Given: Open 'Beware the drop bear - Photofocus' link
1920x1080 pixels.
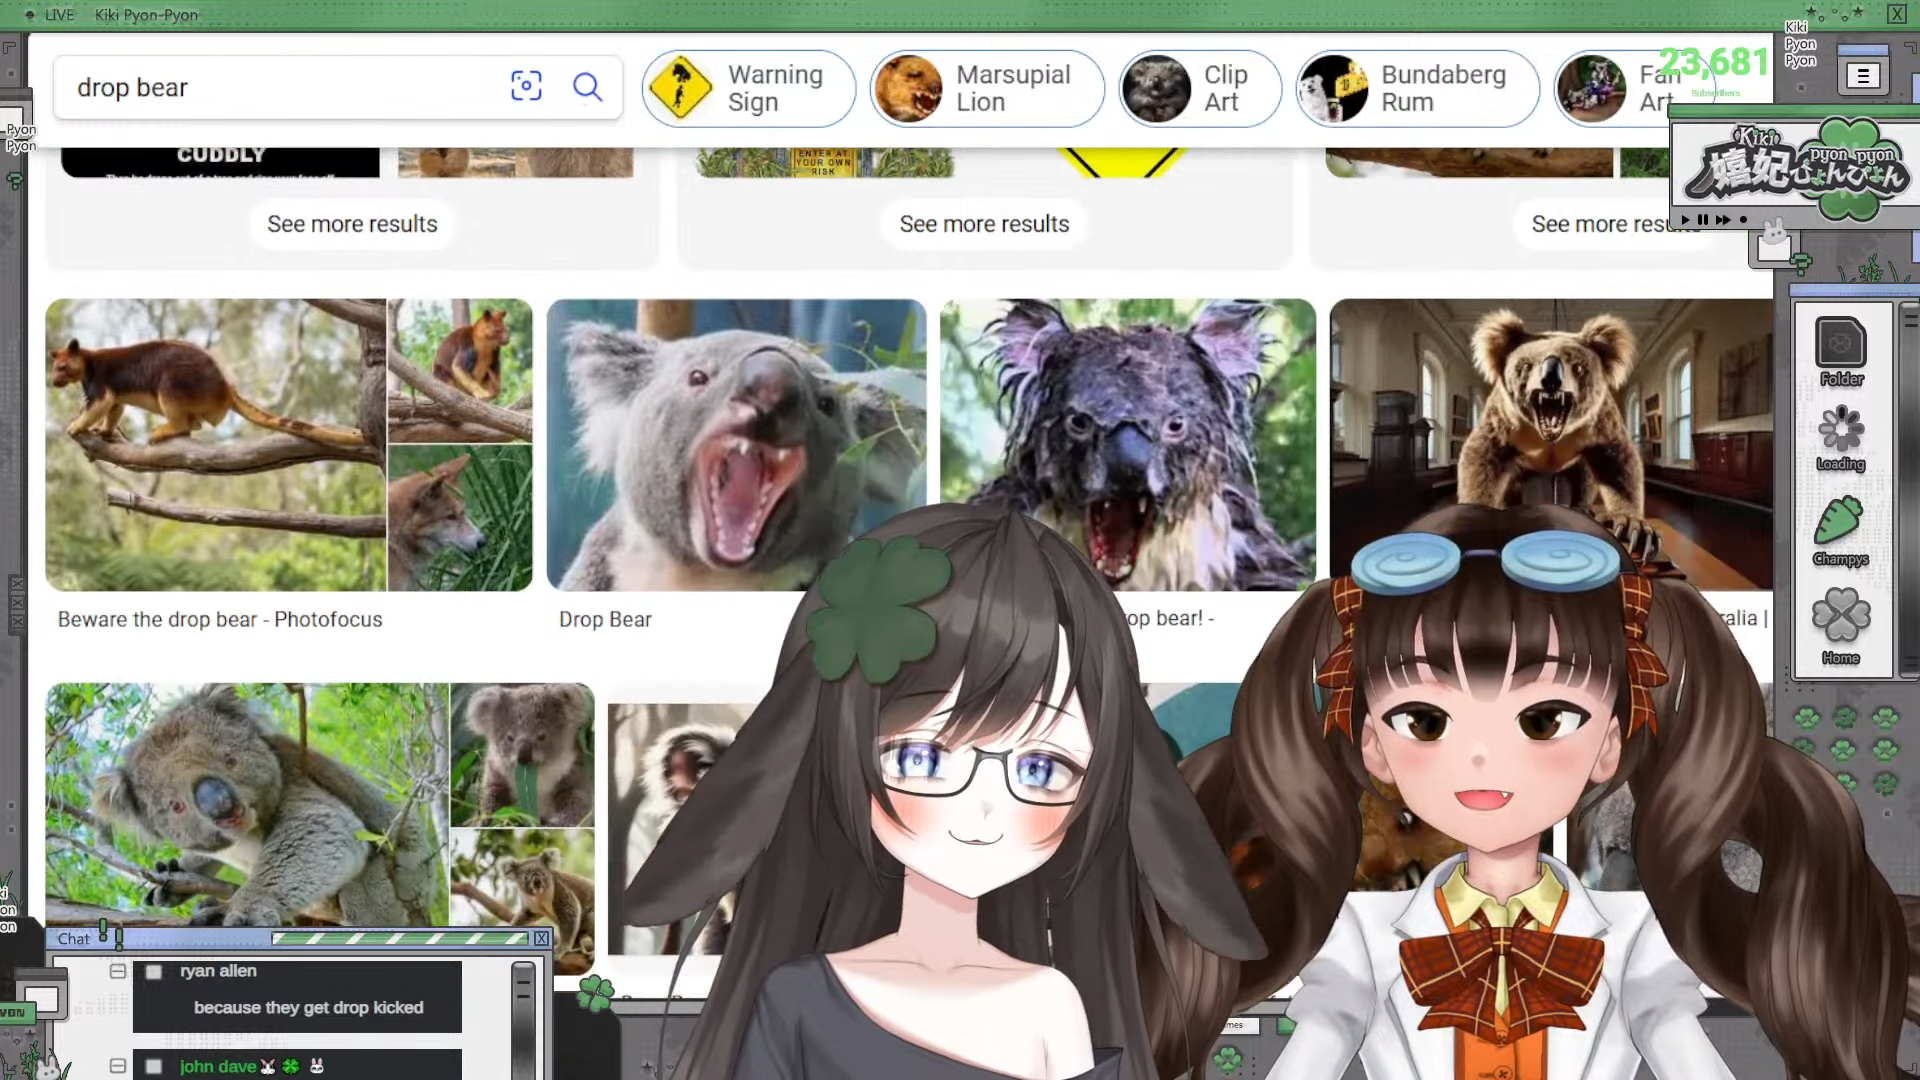Looking at the screenshot, I should click(220, 619).
